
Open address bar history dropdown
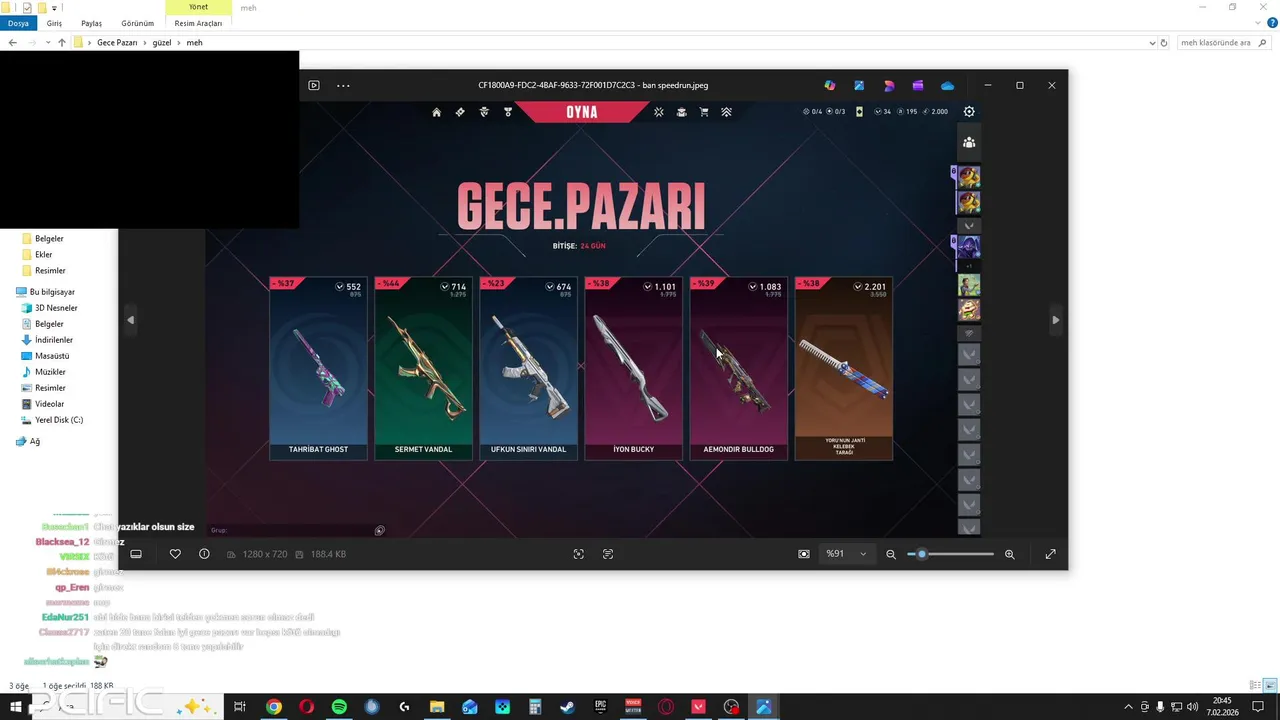pos(1153,43)
